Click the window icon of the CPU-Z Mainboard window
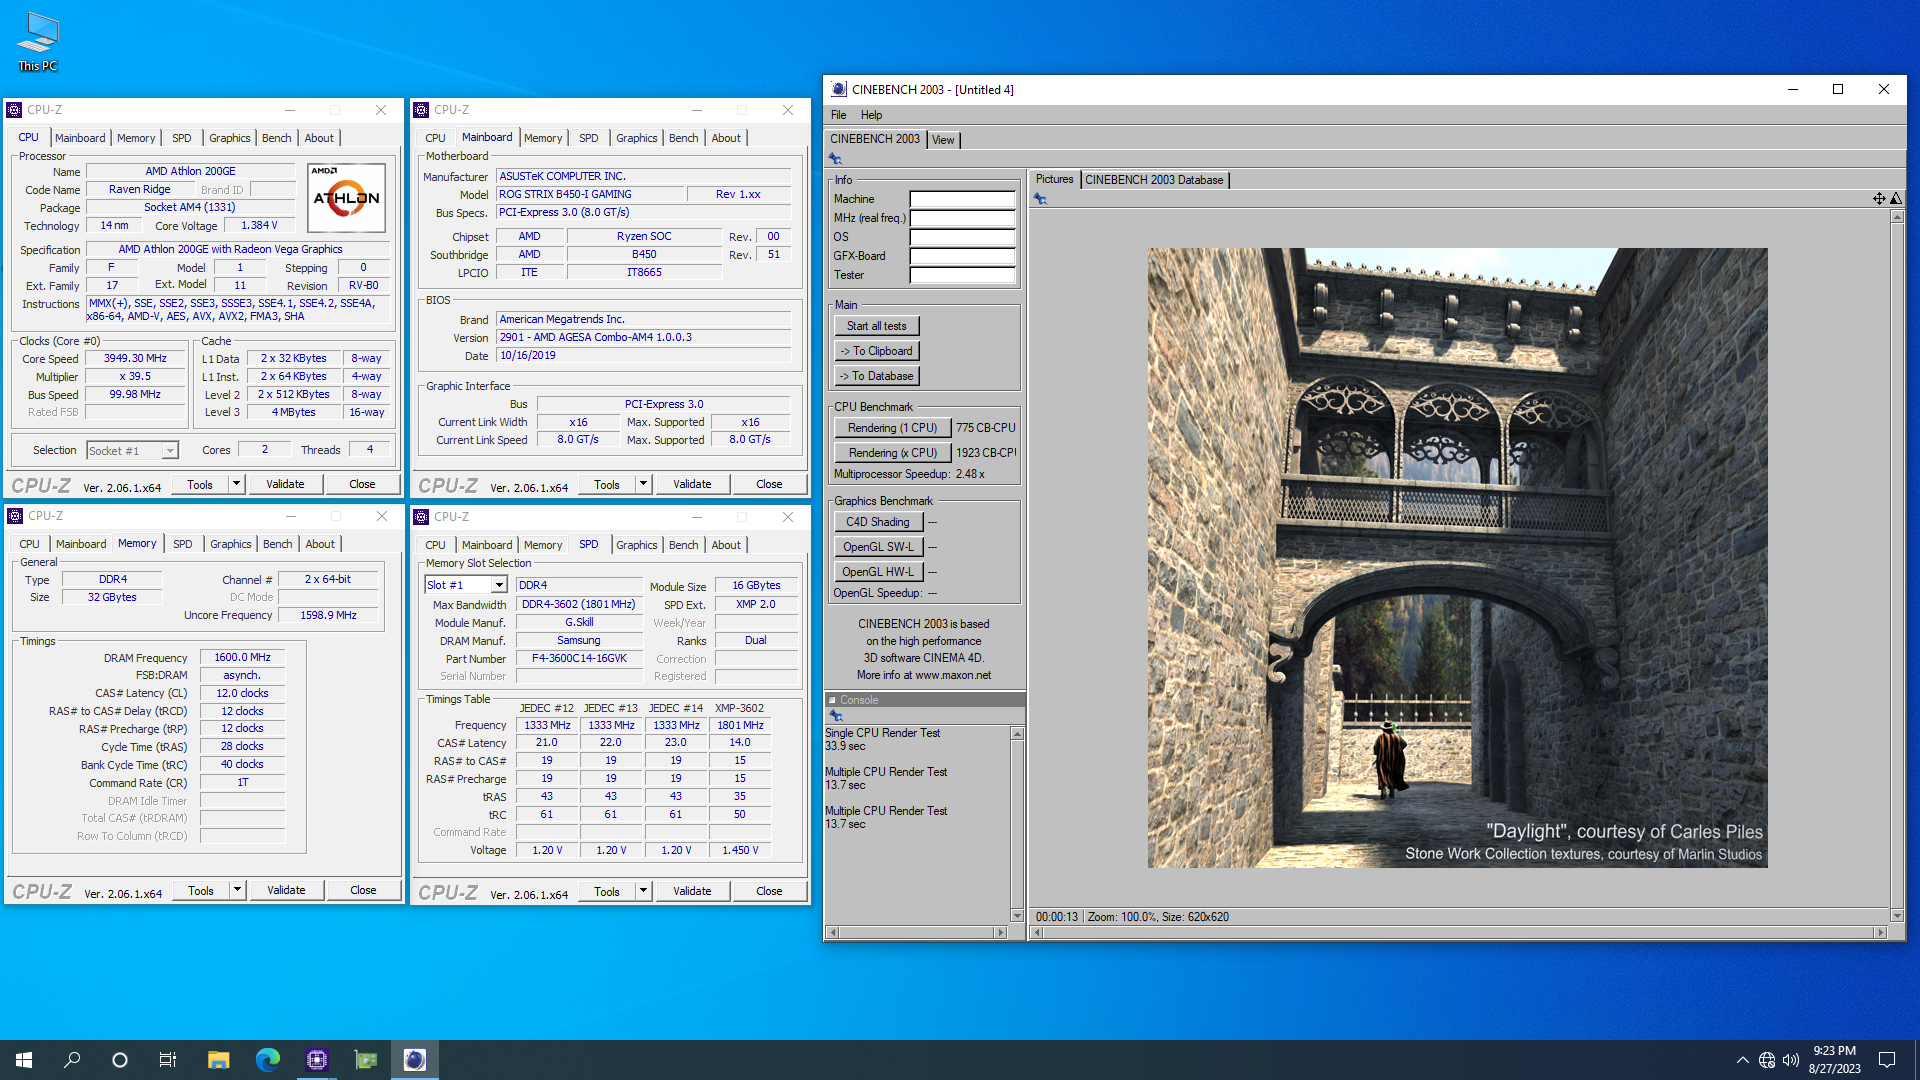Viewport: 1920px width, 1080px height. (421, 110)
